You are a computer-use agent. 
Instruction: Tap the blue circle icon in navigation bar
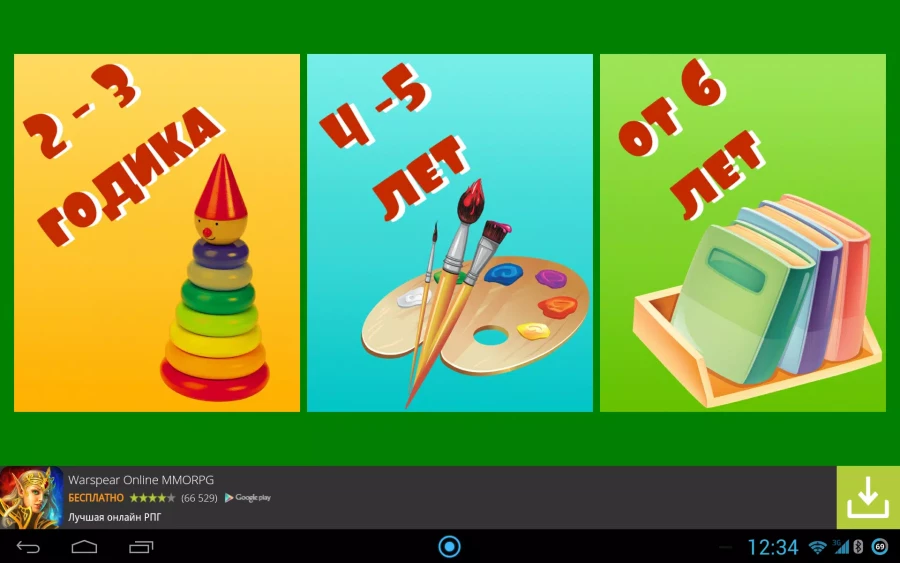(x=450, y=546)
